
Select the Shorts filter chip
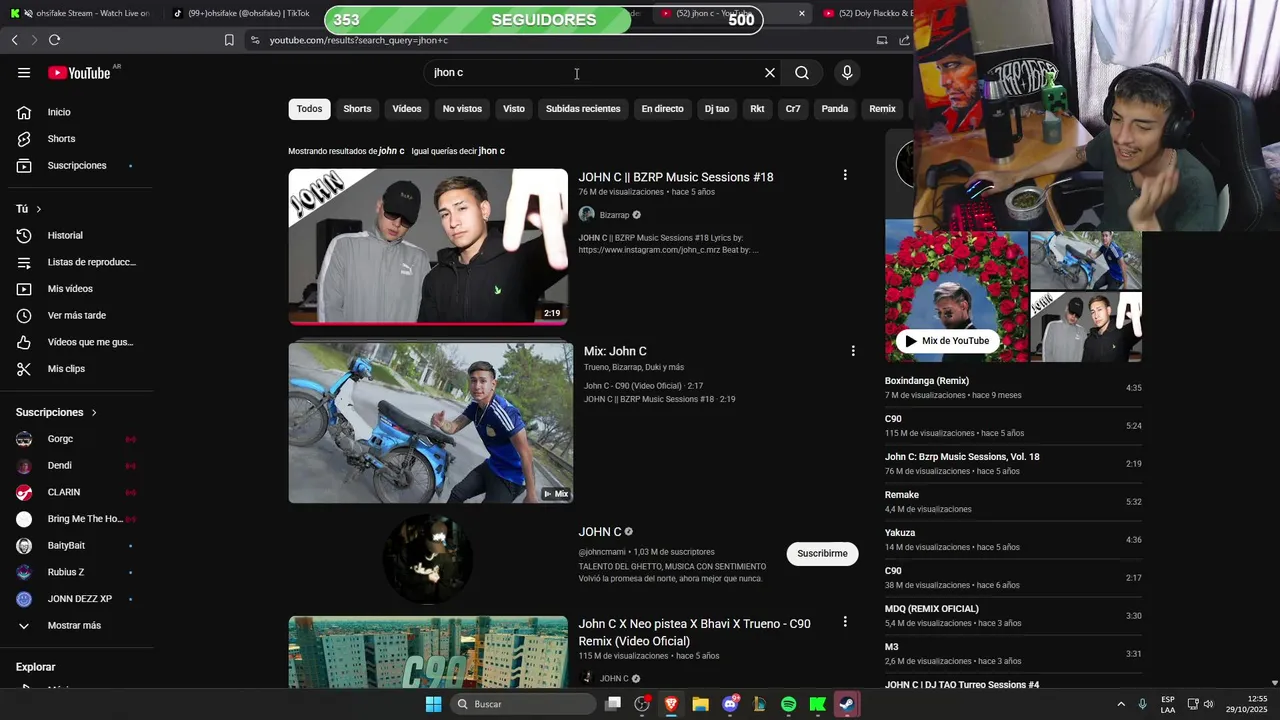click(x=357, y=109)
